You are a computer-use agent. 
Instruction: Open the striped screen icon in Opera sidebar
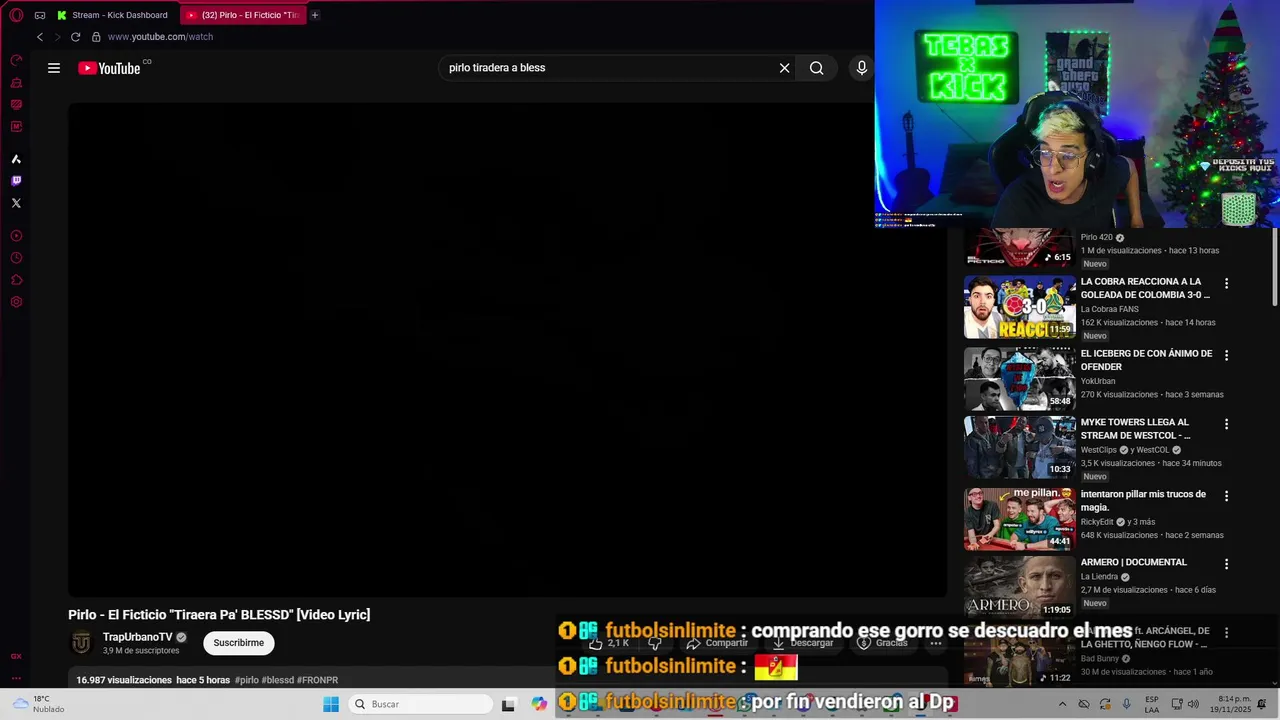[x=16, y=104]
